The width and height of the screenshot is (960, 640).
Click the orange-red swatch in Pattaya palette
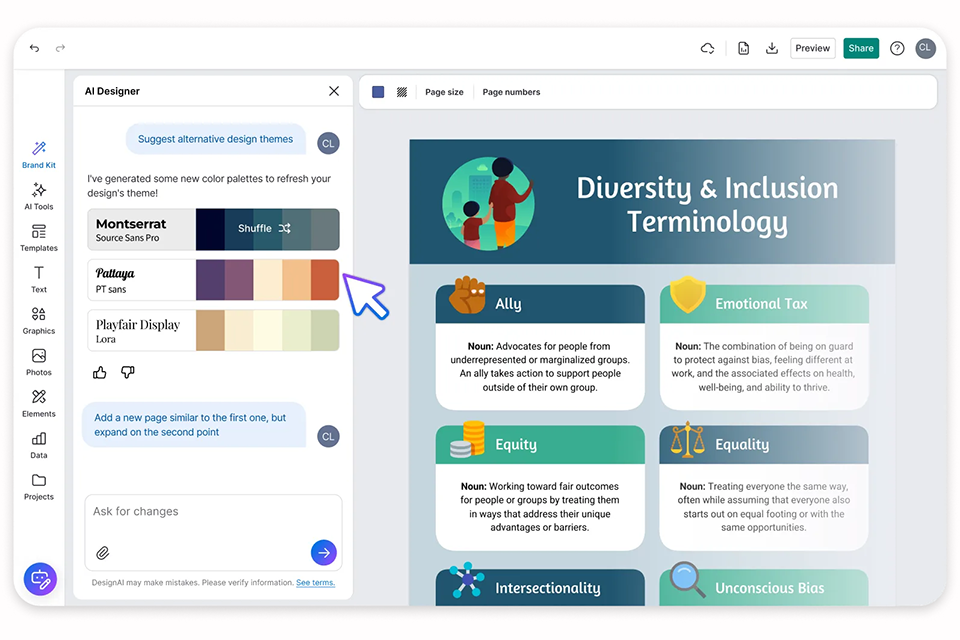click(325, 280)
